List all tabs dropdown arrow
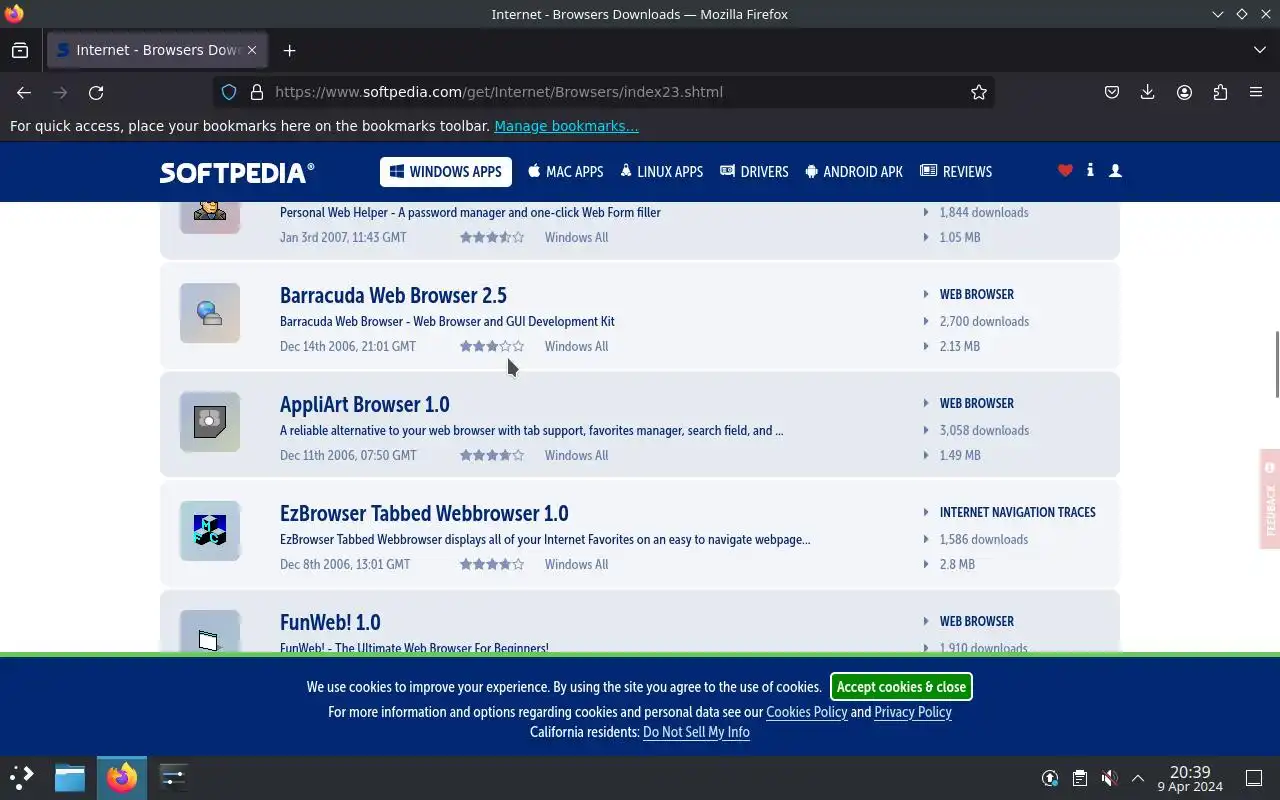Image resolution: width=1280 pixels, height=800 pixels. [1259, 50]
